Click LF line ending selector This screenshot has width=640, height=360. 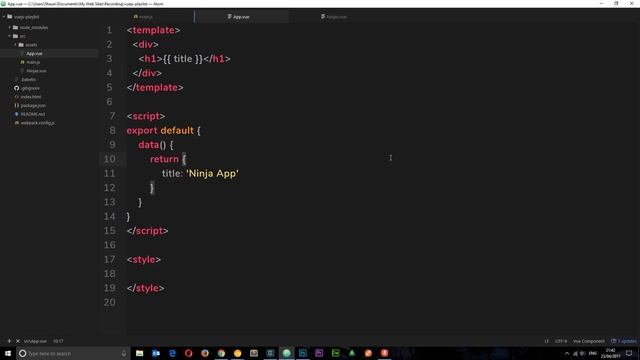546,341
